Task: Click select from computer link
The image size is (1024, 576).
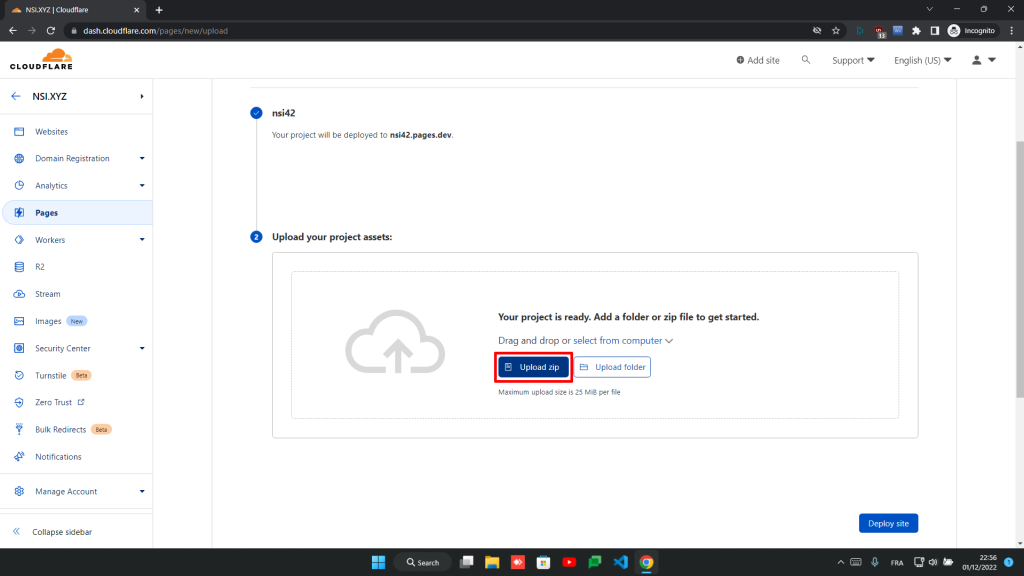Action: tap(617, 340)
